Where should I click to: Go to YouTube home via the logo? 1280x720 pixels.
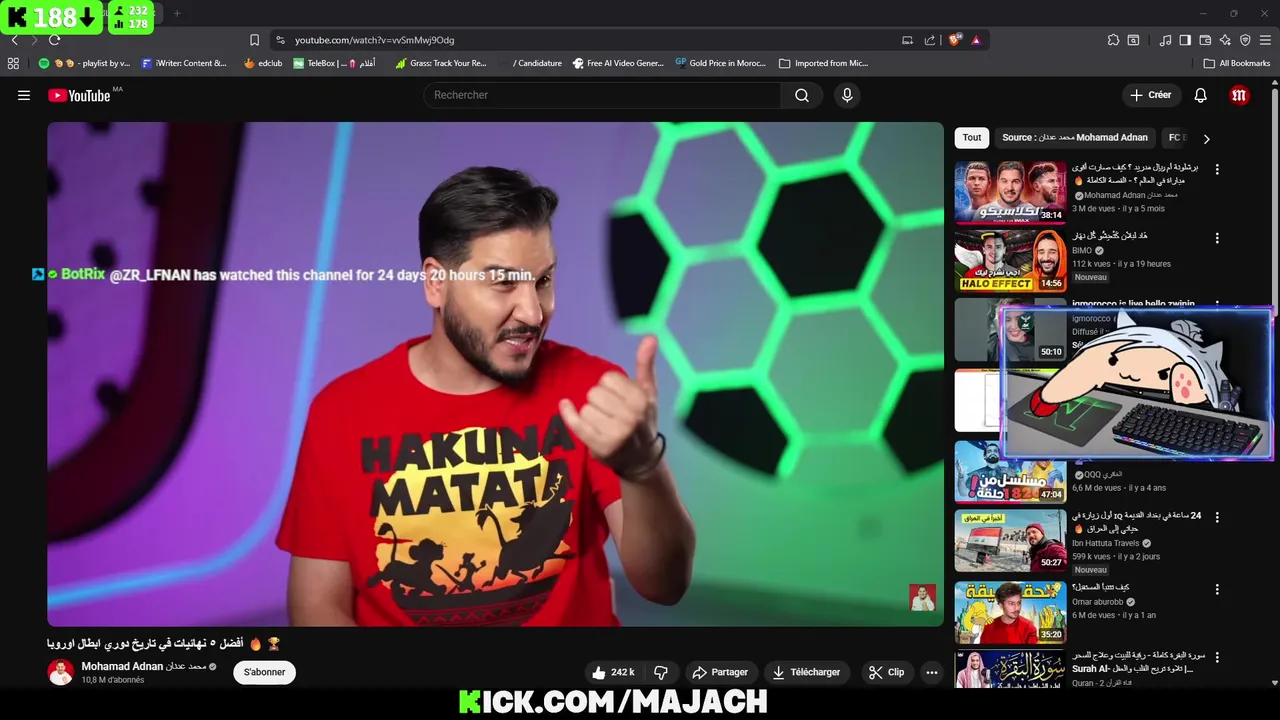coord(79,95)
